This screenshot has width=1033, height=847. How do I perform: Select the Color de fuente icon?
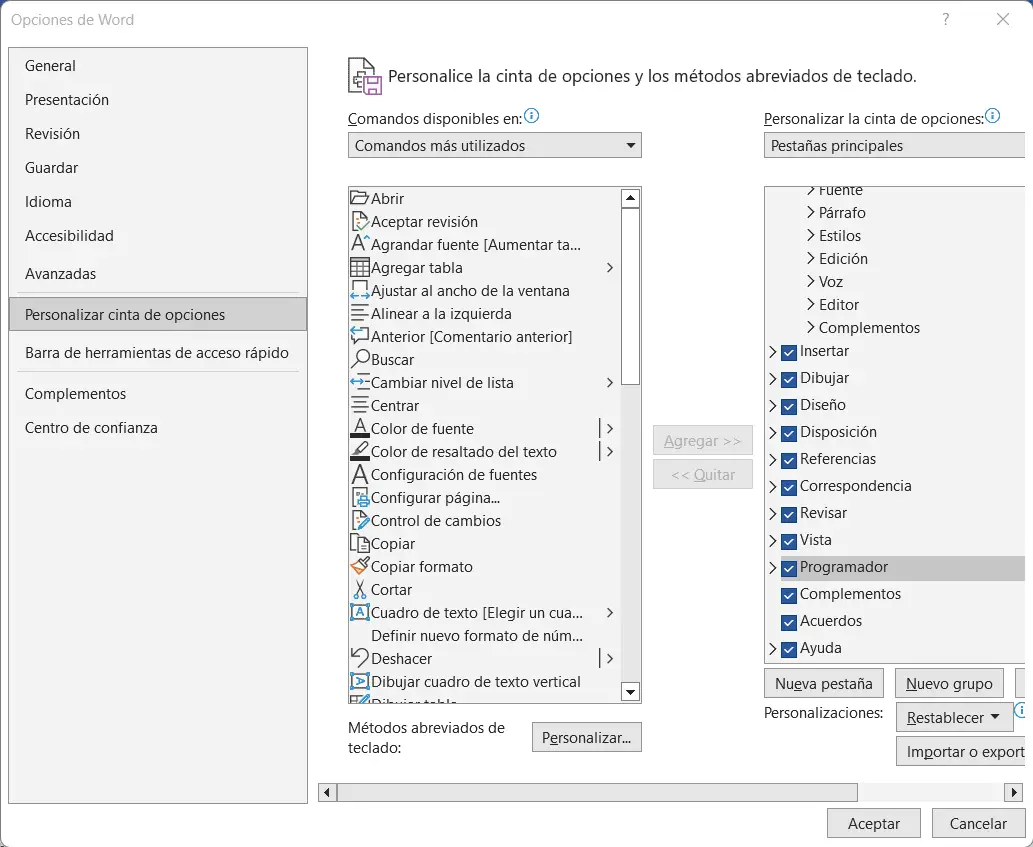[x=359, y=428]
